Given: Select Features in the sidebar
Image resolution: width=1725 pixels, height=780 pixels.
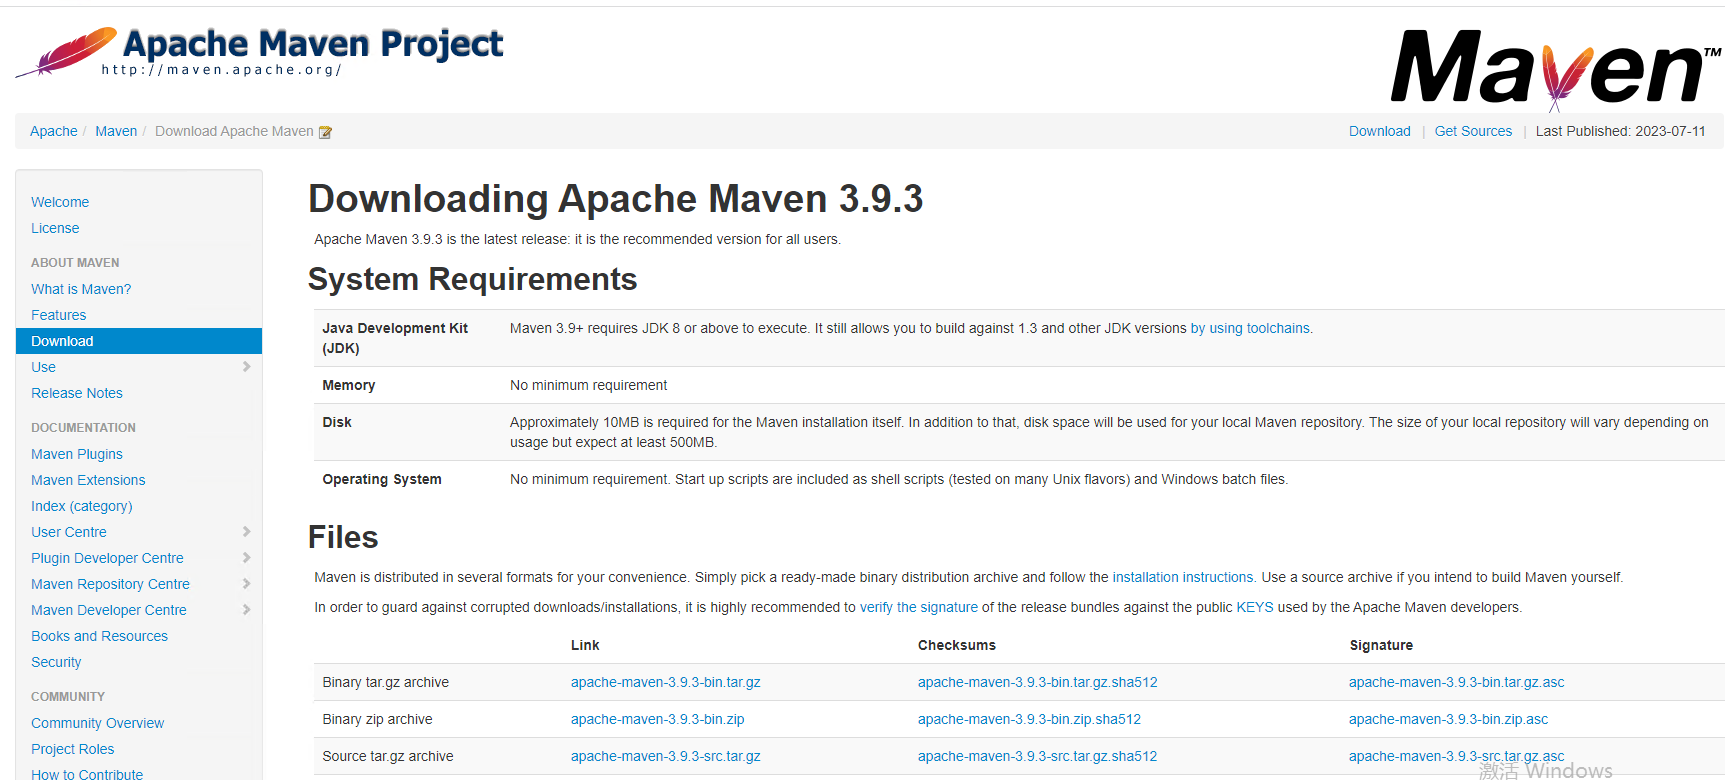Looking at the screenshot, I should [59, 315].
